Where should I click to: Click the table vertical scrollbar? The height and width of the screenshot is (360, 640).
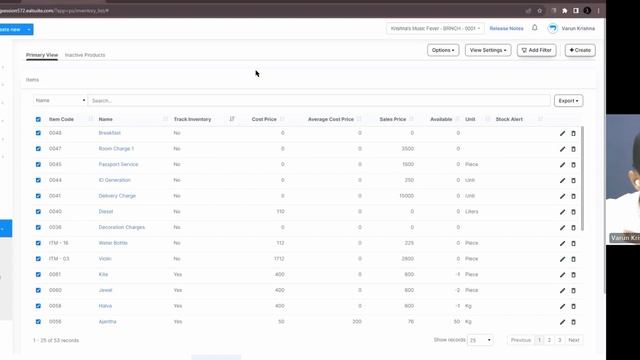coord(582,178)
